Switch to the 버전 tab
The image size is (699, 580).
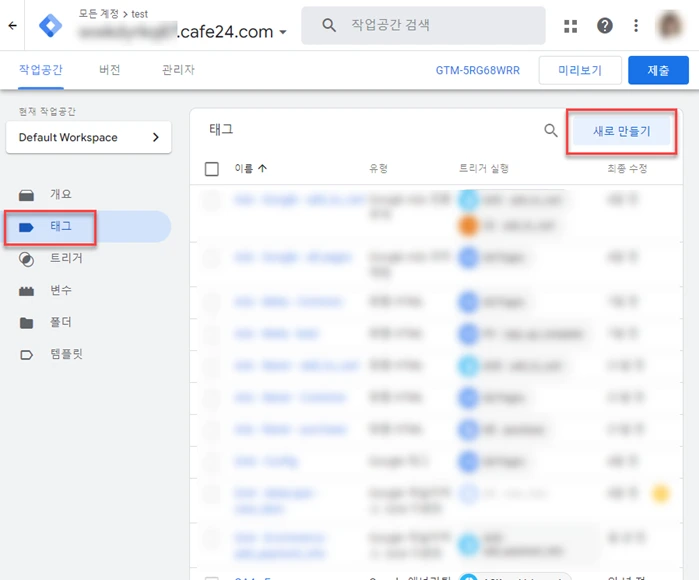click(110, 70)
